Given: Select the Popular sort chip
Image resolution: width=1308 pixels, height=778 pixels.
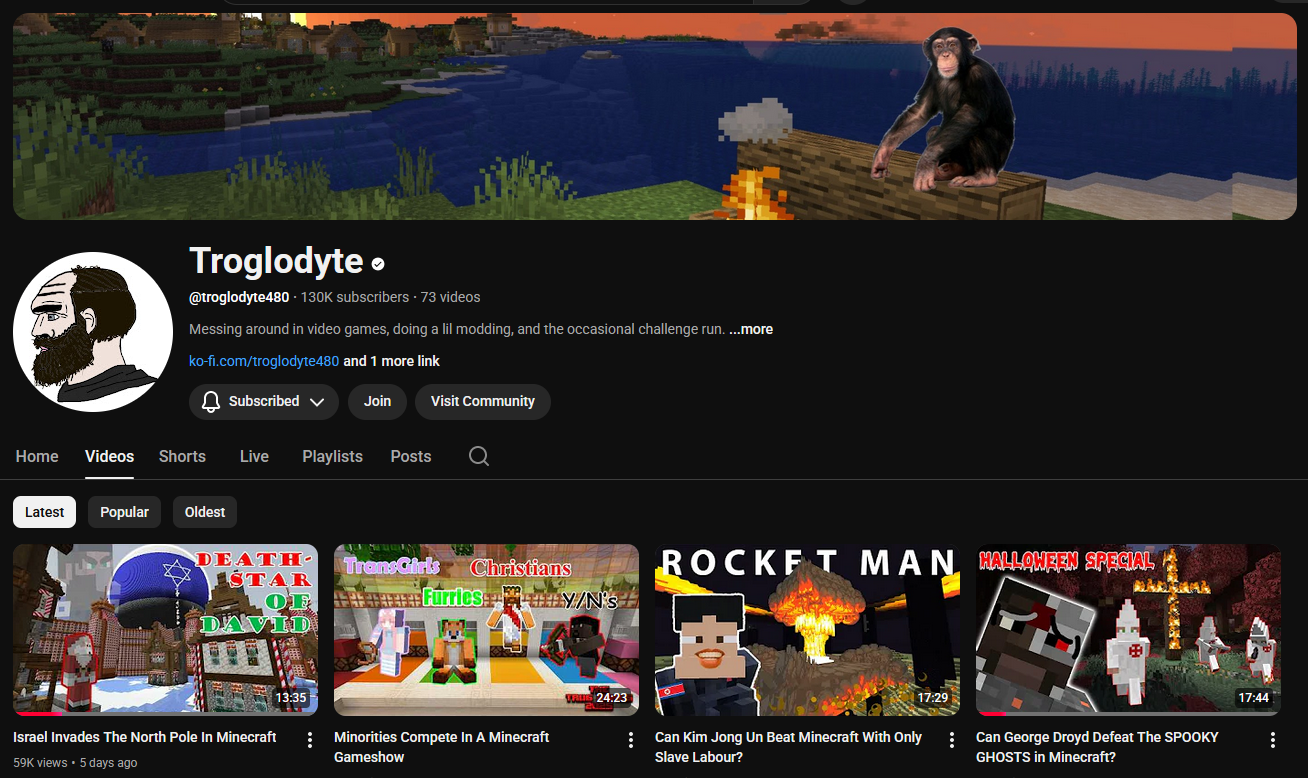Looking at the screenshot, I should pos(124,512).
